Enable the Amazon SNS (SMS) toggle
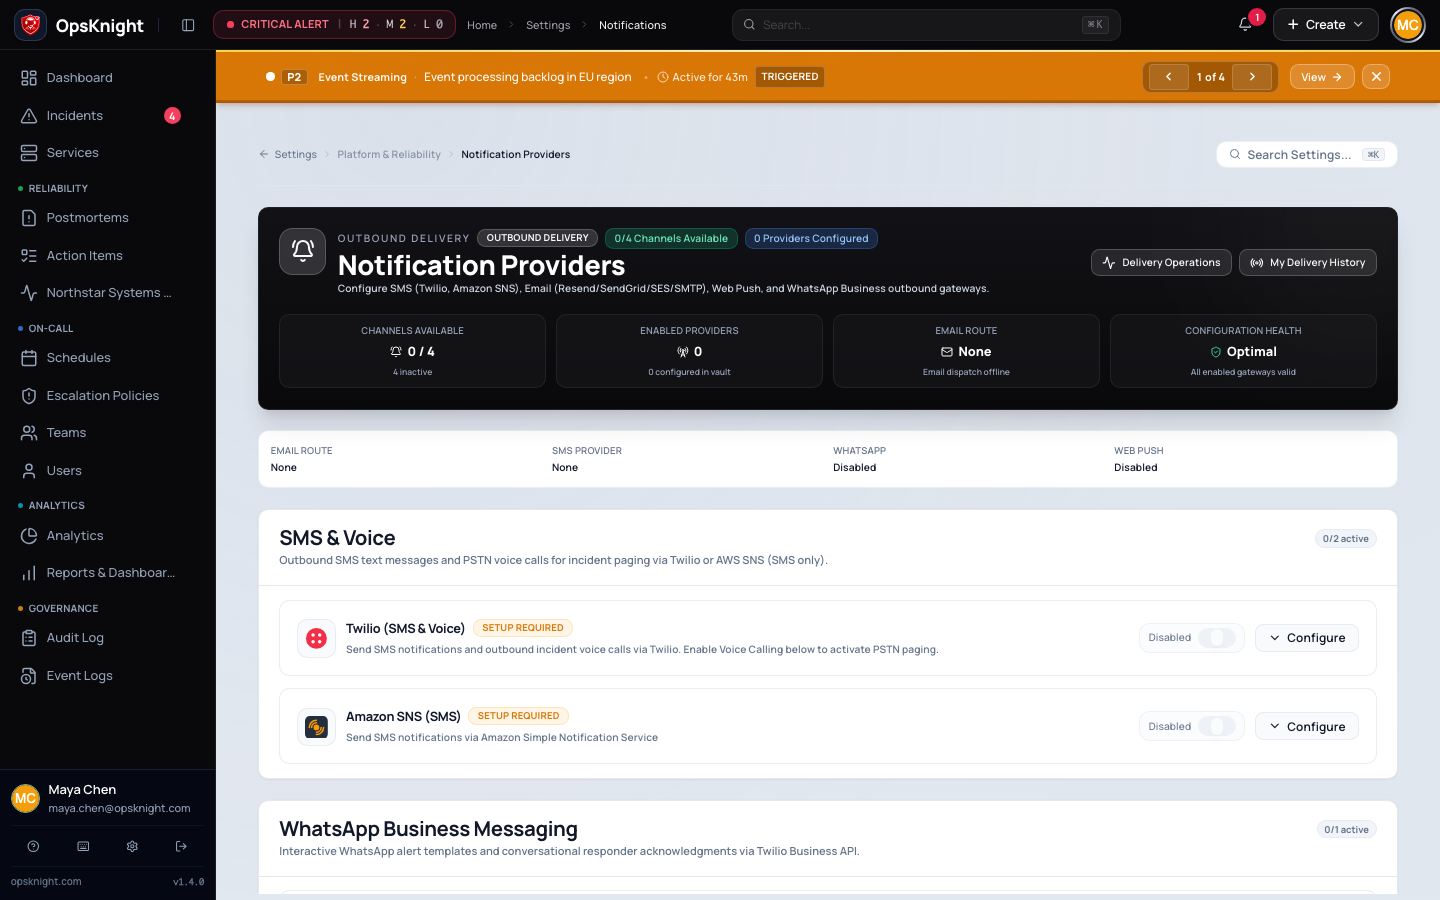The image size is (1440, 900). (1217, 727)
